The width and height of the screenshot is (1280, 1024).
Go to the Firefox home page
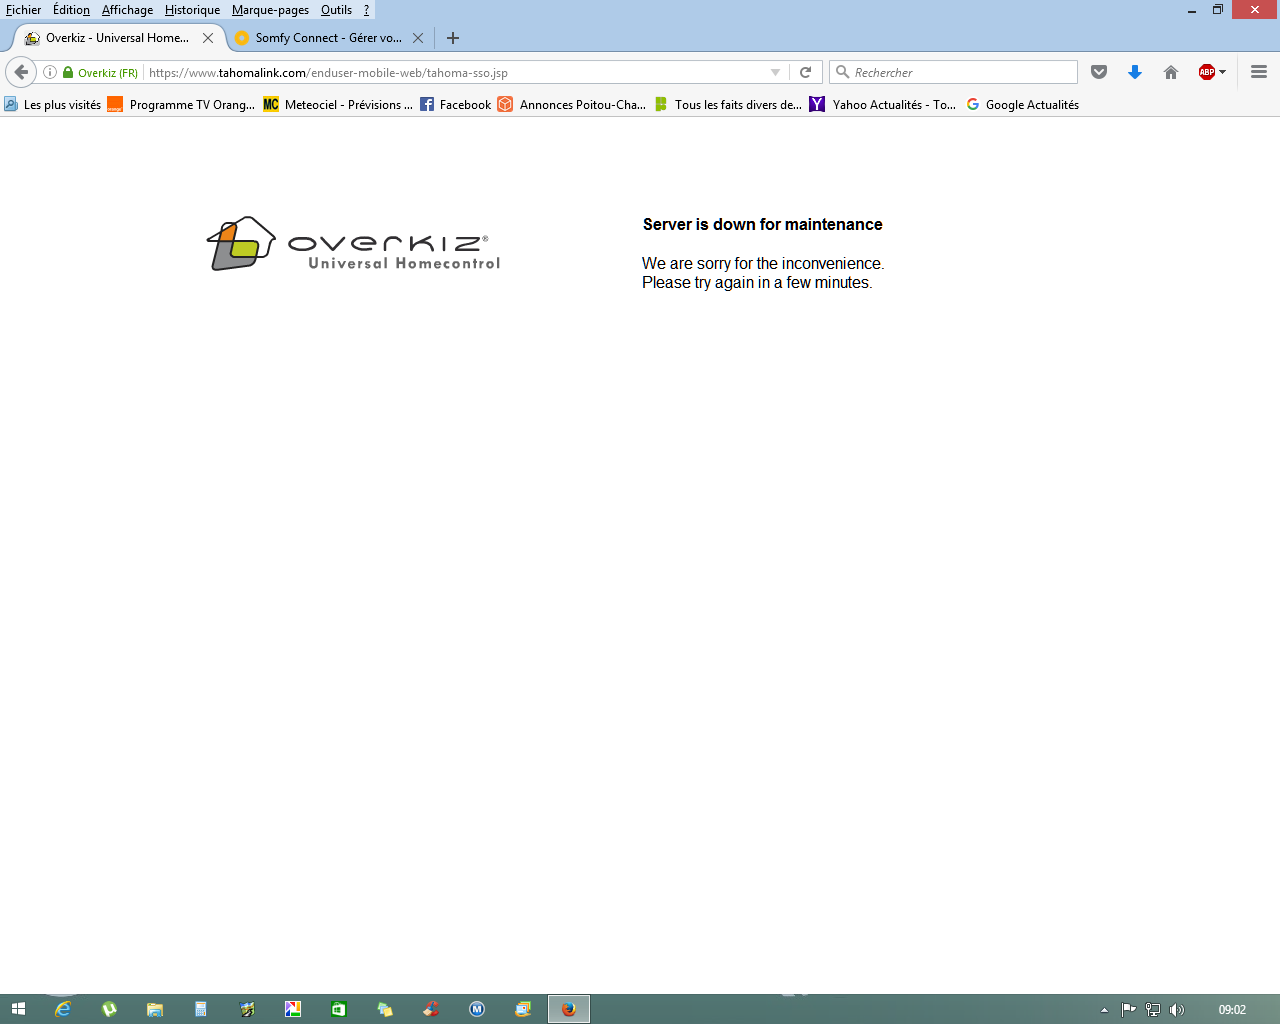(1171, 72)
